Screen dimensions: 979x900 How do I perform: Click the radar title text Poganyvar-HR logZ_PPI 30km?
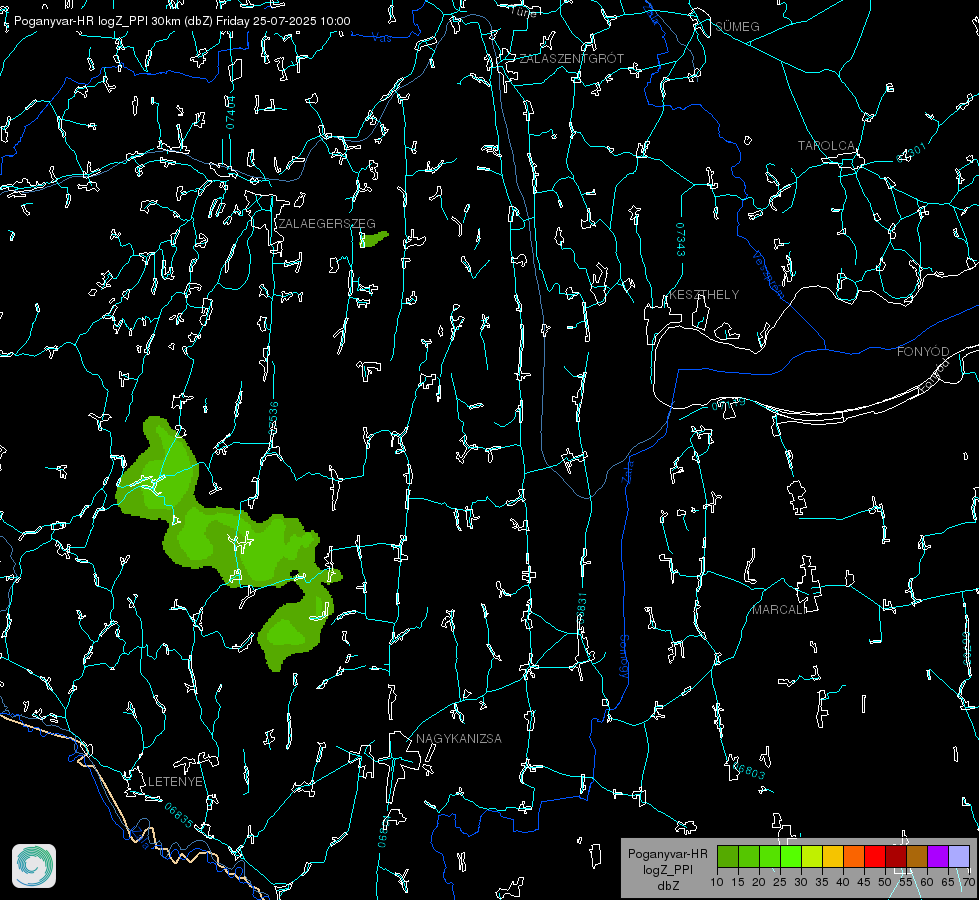coord(97,21)
